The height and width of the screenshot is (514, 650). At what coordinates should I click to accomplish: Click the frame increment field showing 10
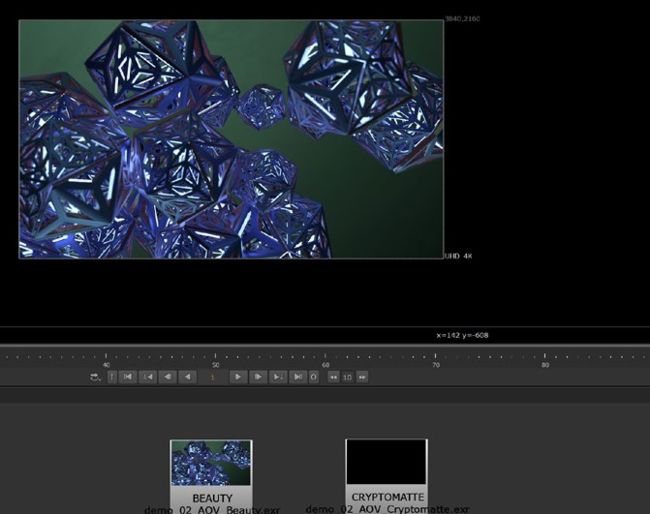[x=347, y=377]
